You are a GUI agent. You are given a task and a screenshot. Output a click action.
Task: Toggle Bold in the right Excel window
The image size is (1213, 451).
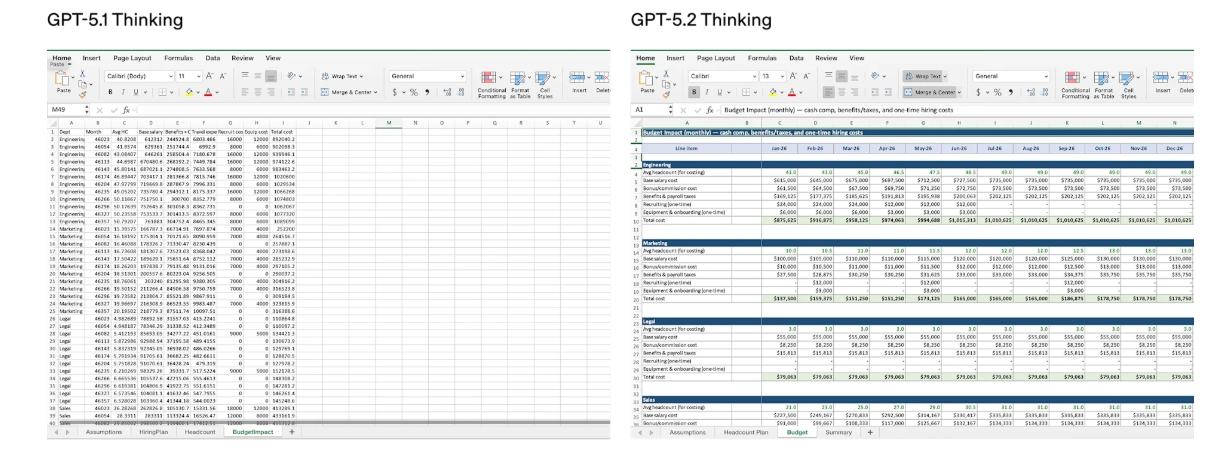click(695, 92)
